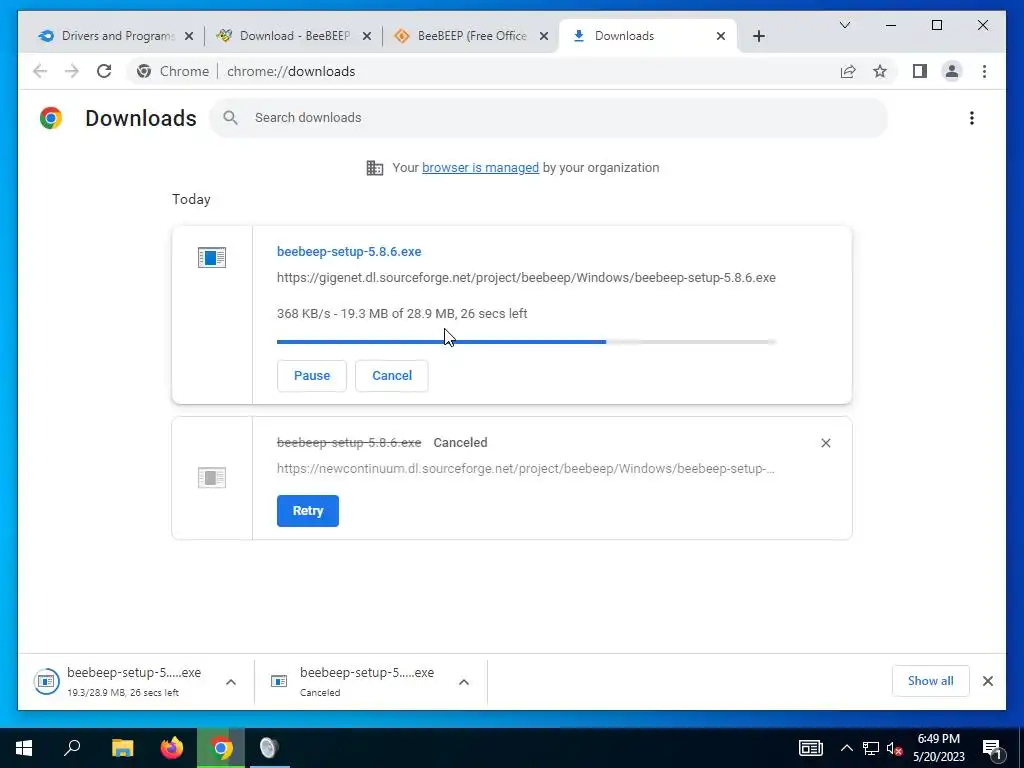Open the Downloads page more actions menu

tap(972, 118)
